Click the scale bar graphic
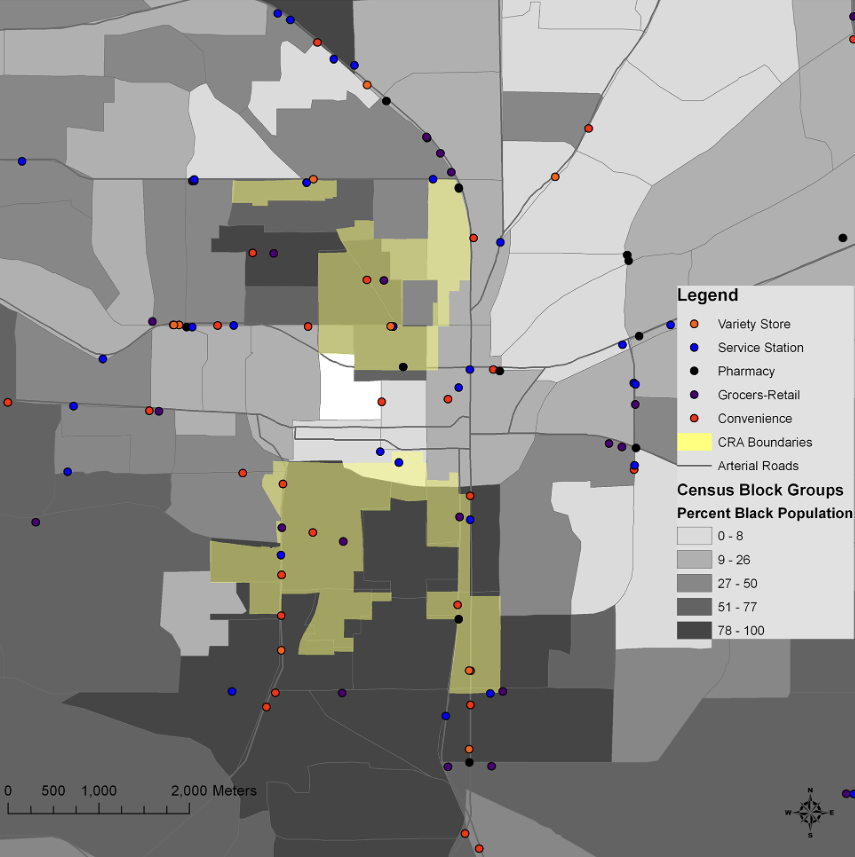The width and height of the screenshot is (855, 857). click(98, 808)
